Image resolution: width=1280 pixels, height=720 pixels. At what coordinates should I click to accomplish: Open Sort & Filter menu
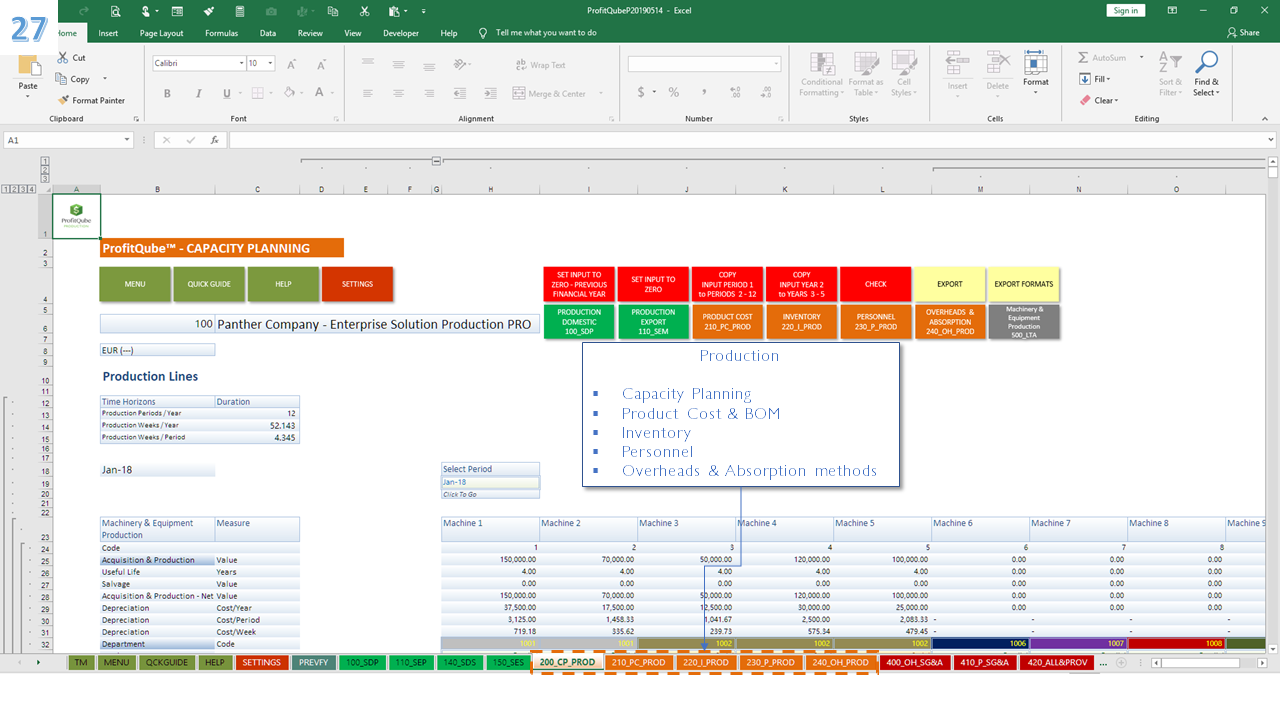1170,74
